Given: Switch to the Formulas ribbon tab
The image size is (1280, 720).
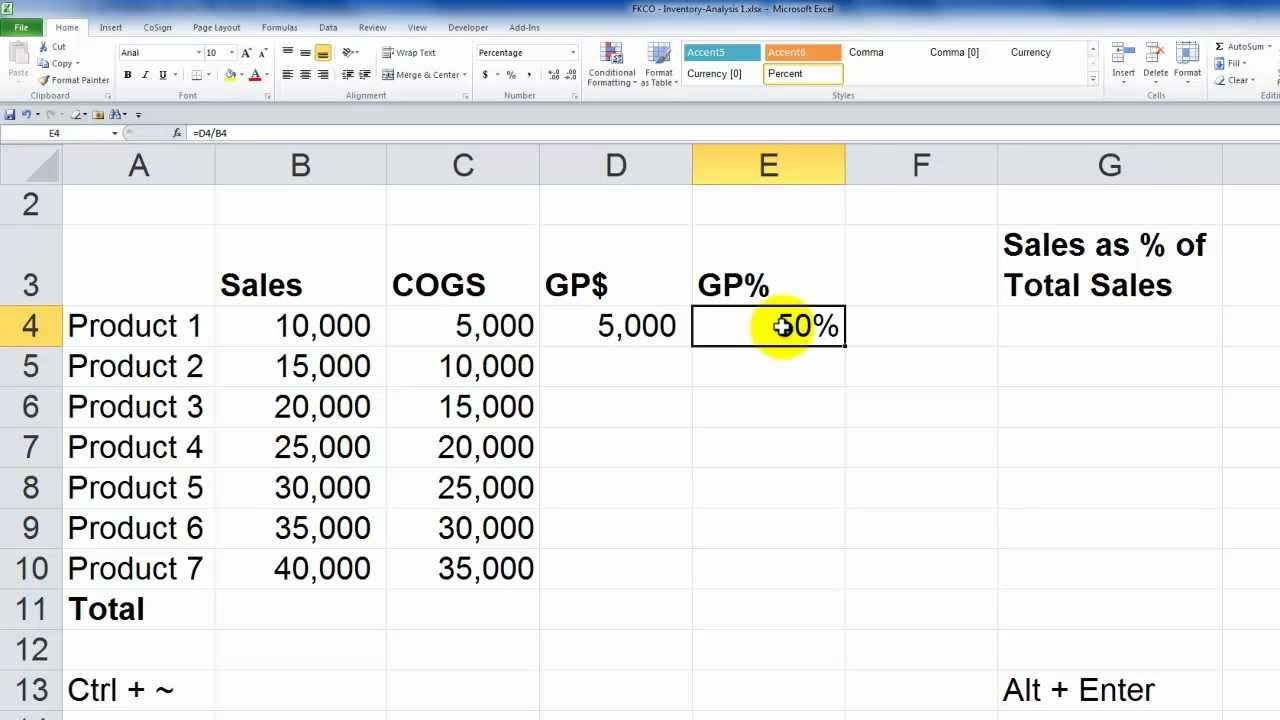Looking at the screenshot, I should coord(279,27).
